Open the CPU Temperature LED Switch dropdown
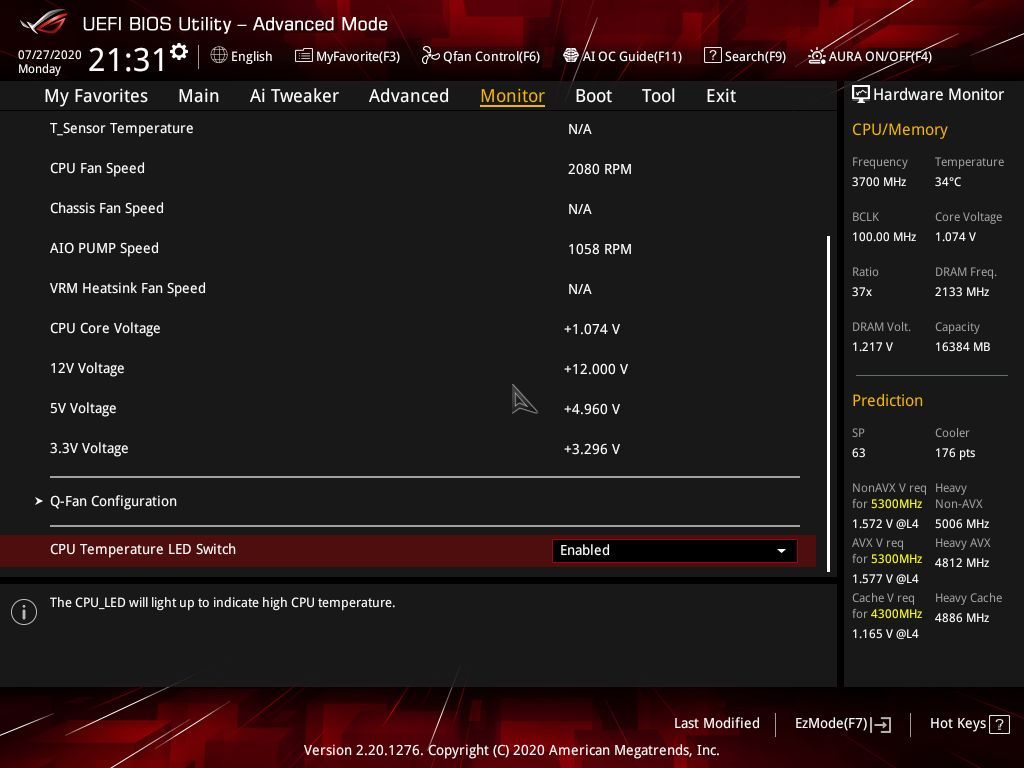Image resolution: width=1024 pixels, height=768 pixels. 674,550
